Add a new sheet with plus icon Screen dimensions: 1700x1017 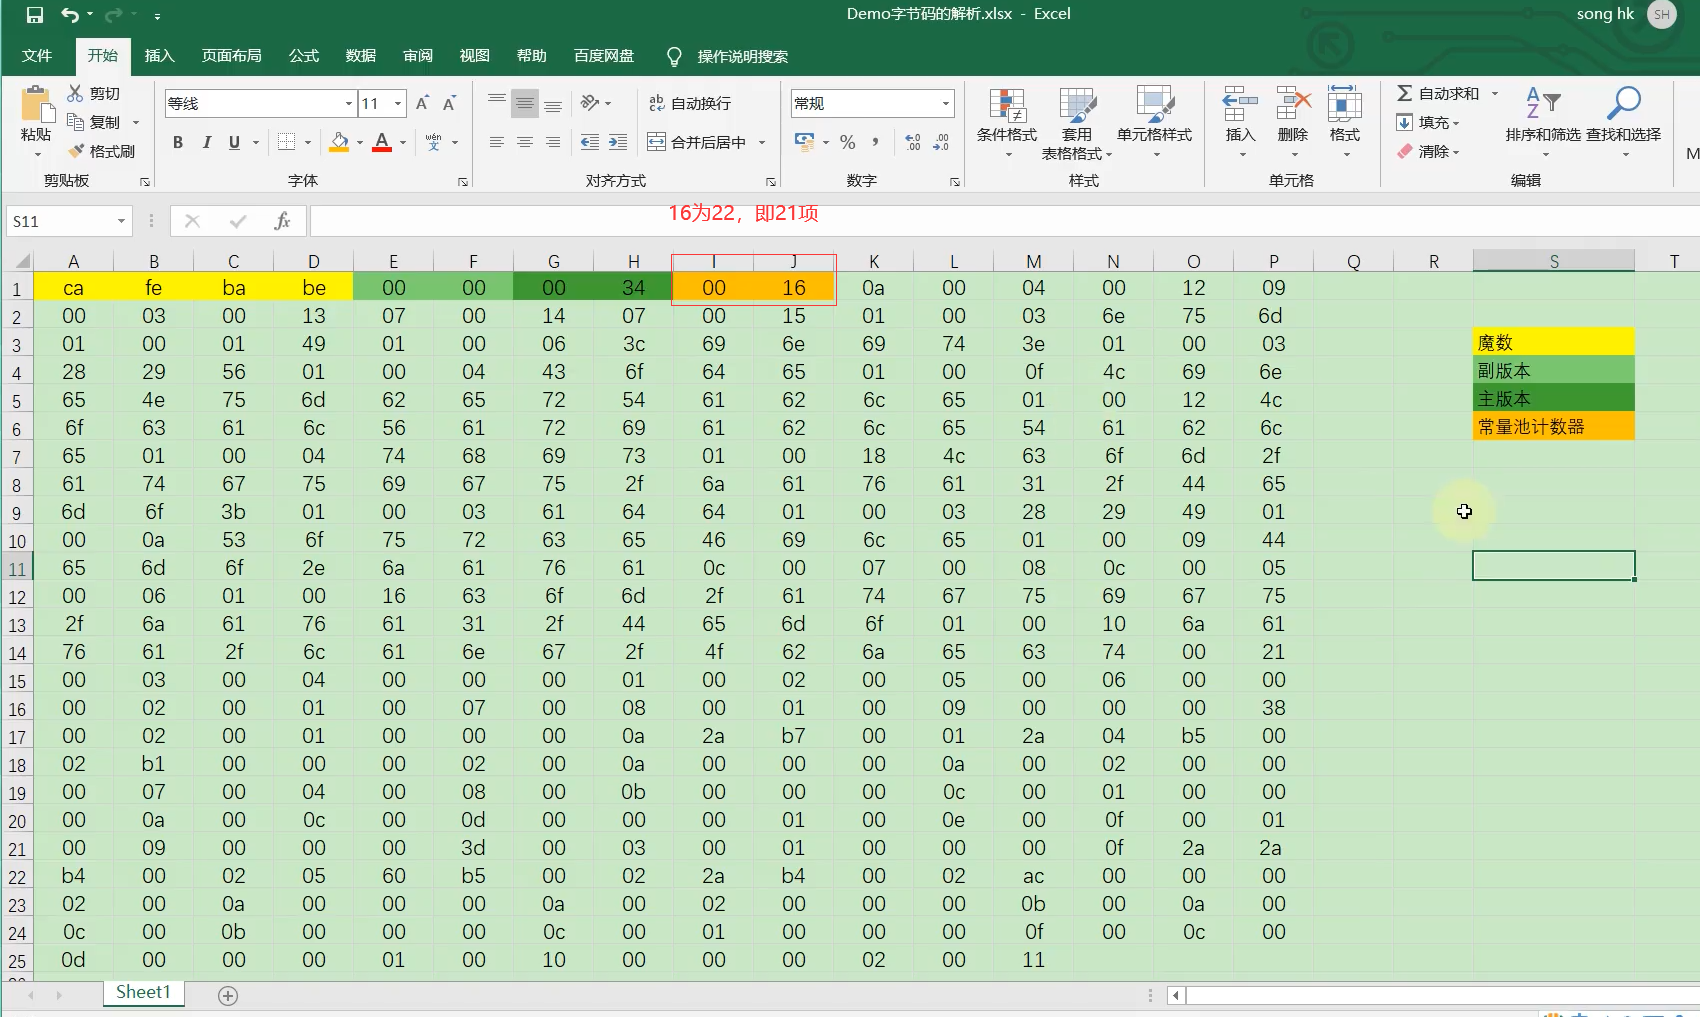click(228, 995)
